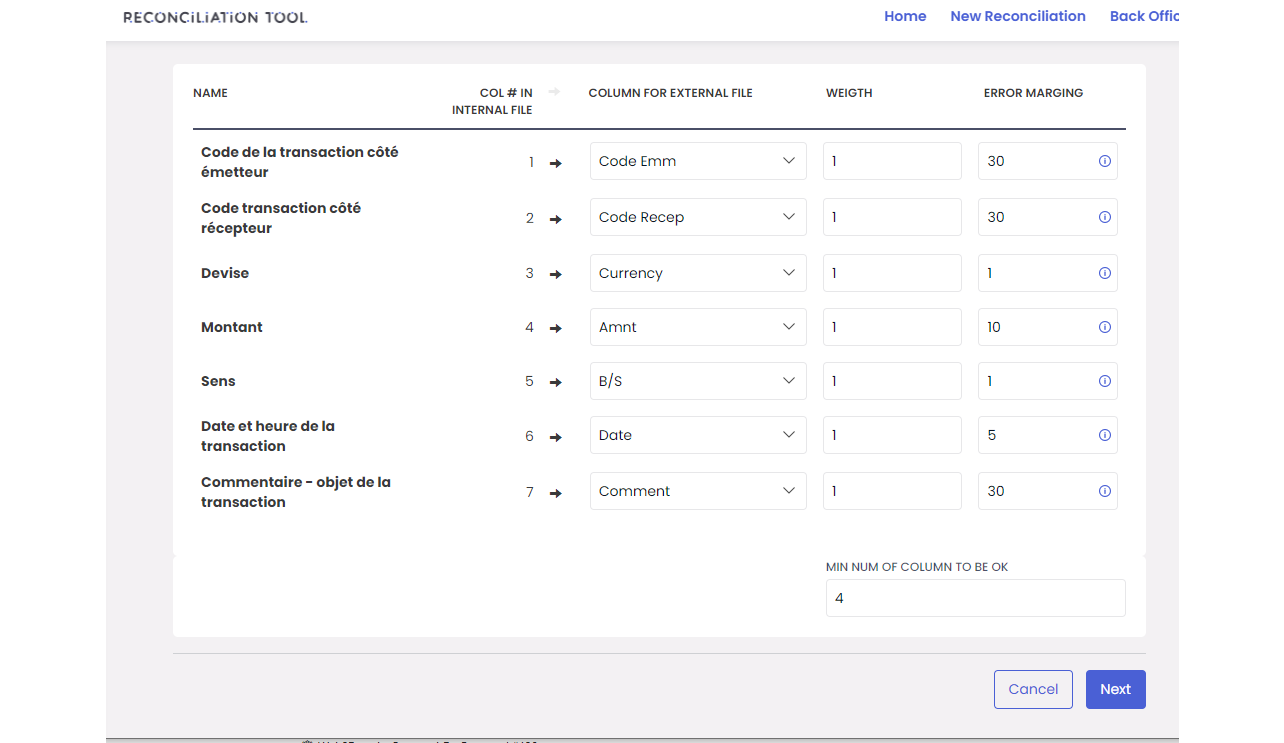
Task: Focus the min num of column field
Action: [975, 598]
